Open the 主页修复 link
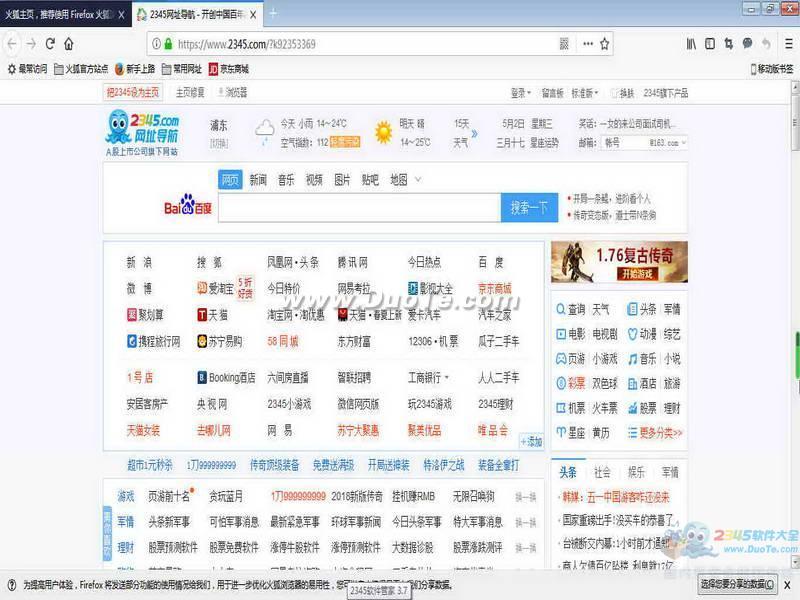This screenshot has width=800, height=600. tap(190, 92)
